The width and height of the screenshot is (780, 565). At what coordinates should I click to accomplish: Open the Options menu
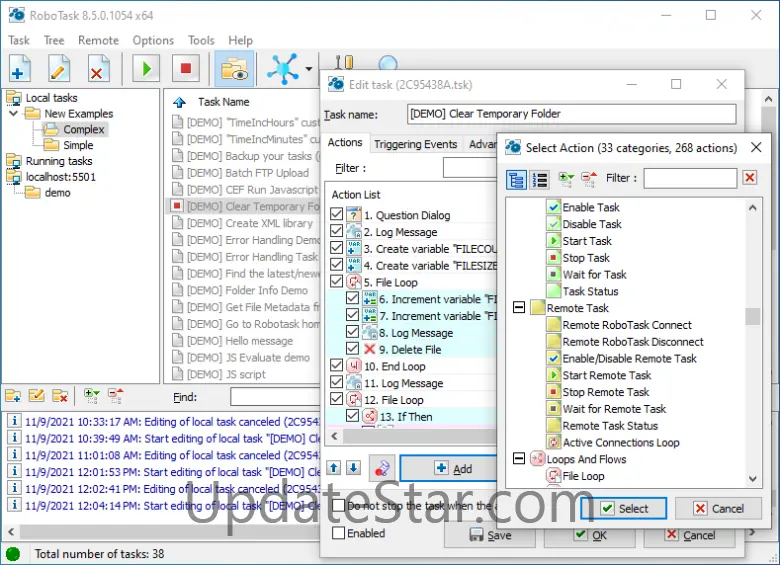153,40
